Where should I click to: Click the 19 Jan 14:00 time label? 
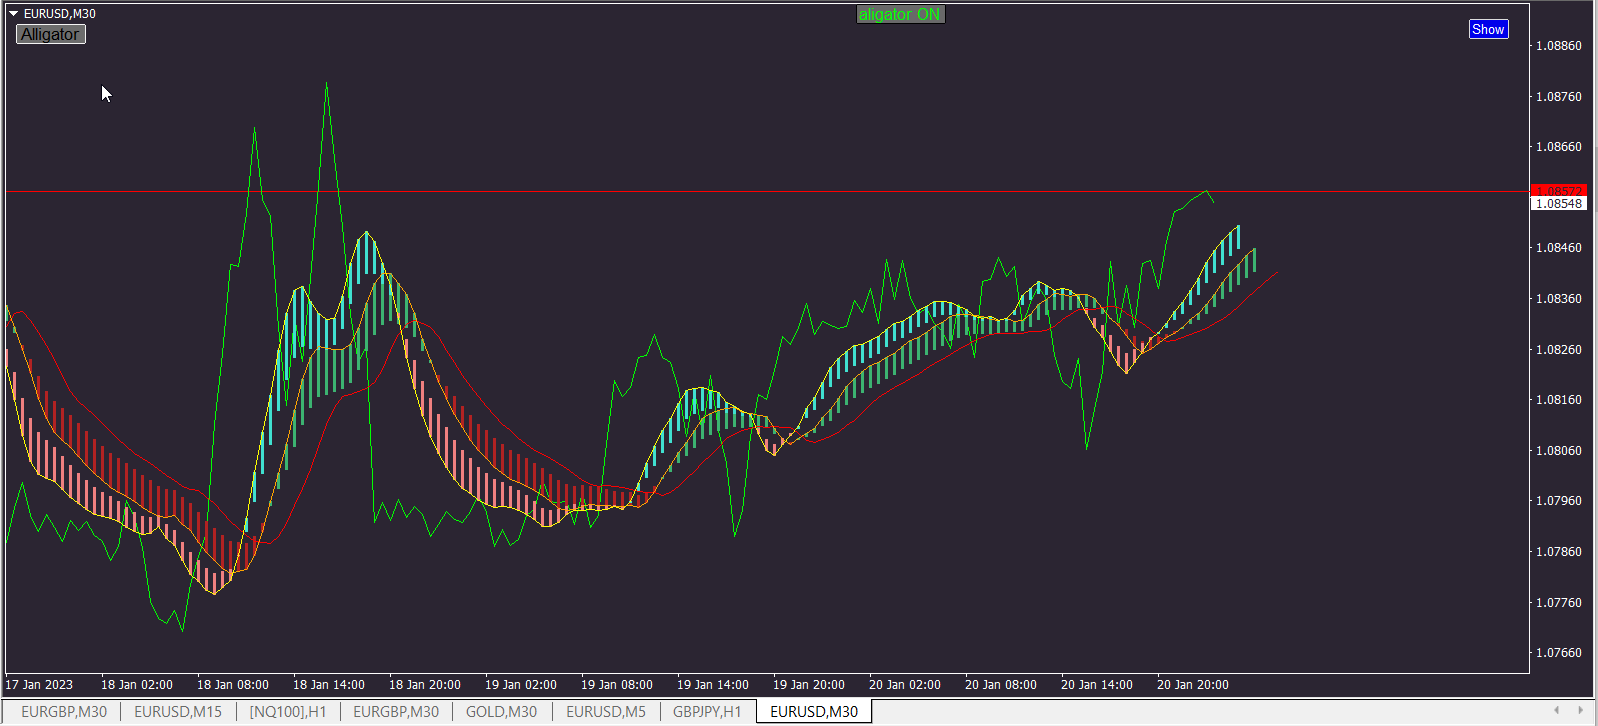point(713,685)
